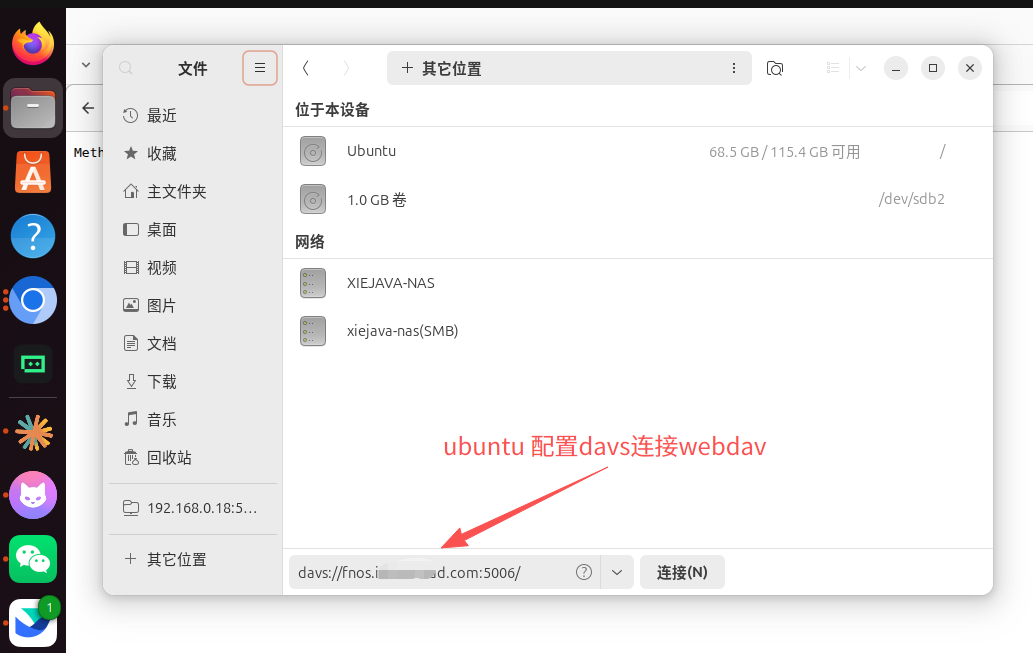1033x653 pixels.
Task: Click the location search camera-folder icon
Action: coord(775,68)
